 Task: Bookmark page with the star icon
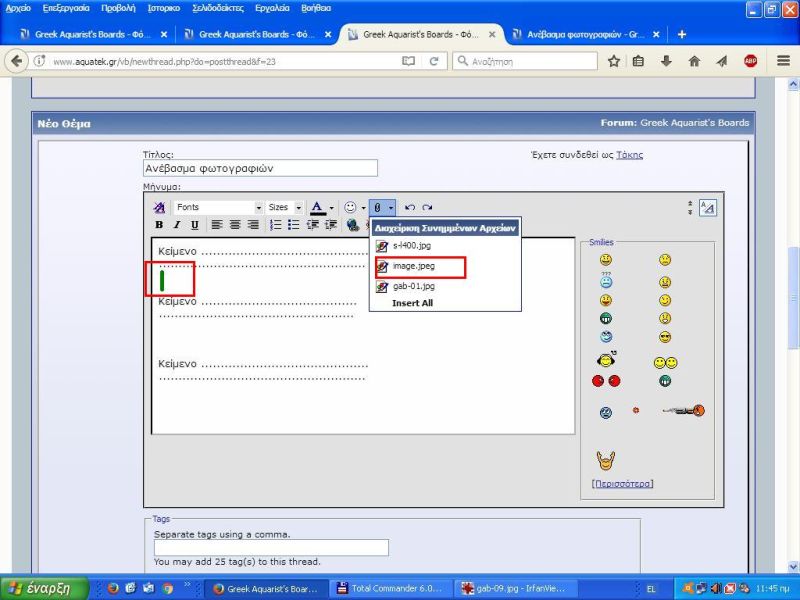(x=614, y=61)
